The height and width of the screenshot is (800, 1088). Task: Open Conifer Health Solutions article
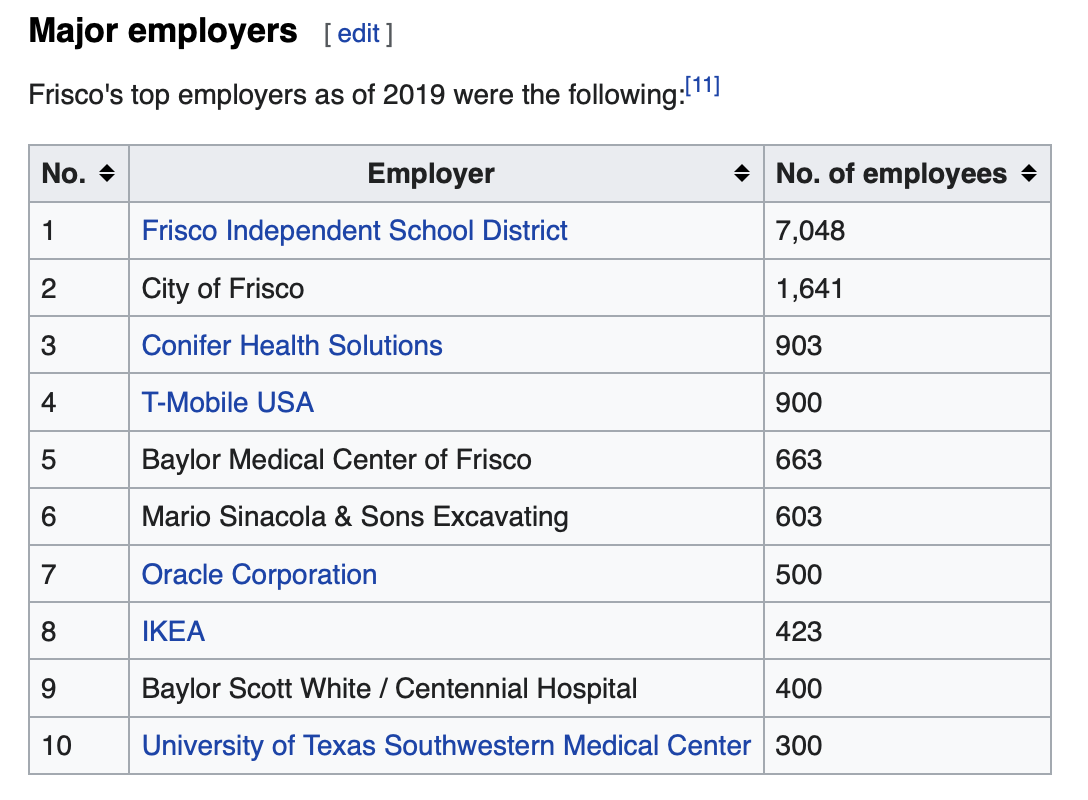click(292, 346)
